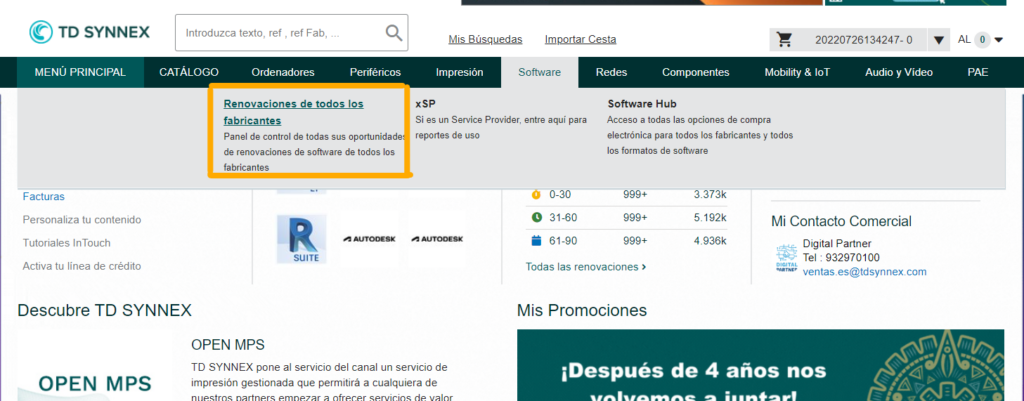Click the 0-30 days warning icon
The image size is (1024, 401).
tap(536, 194)
